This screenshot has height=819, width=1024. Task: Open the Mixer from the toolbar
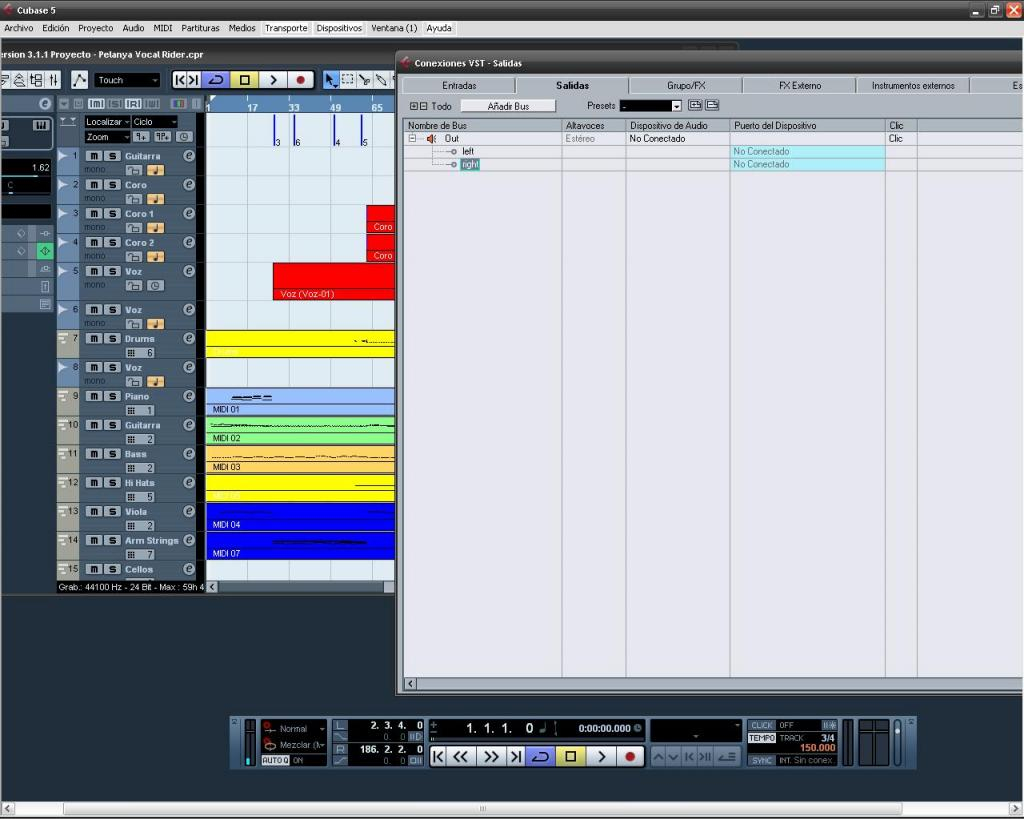click(x=54, y=80)
